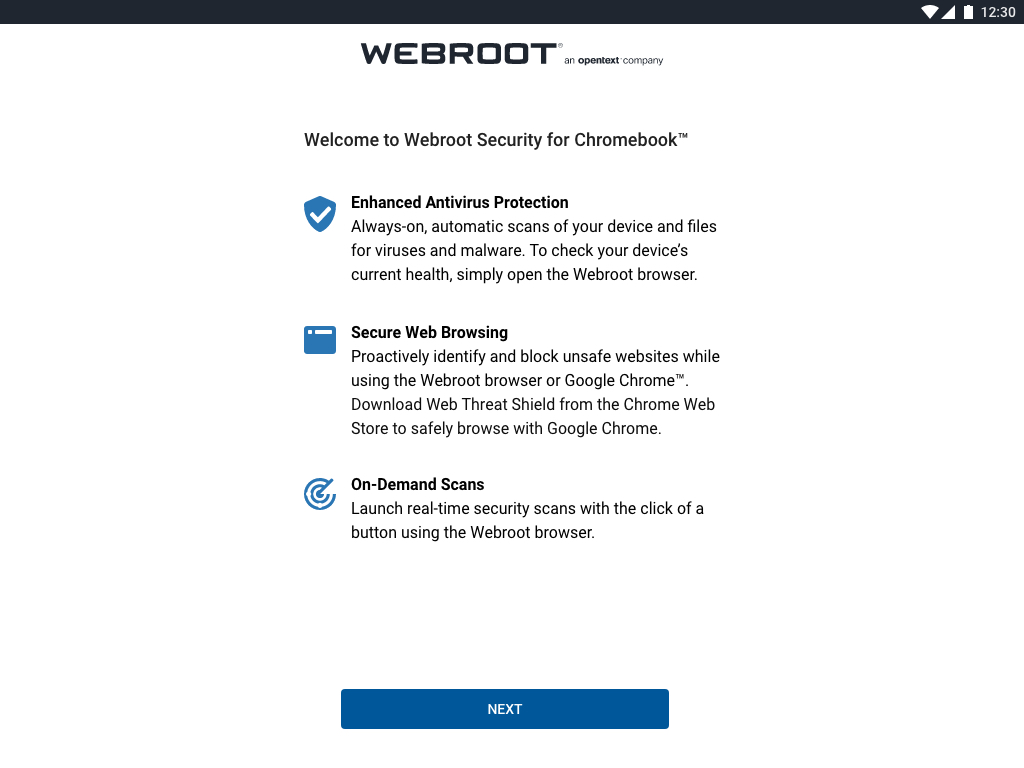Click the Secure Web Browsing window icon

320,340
